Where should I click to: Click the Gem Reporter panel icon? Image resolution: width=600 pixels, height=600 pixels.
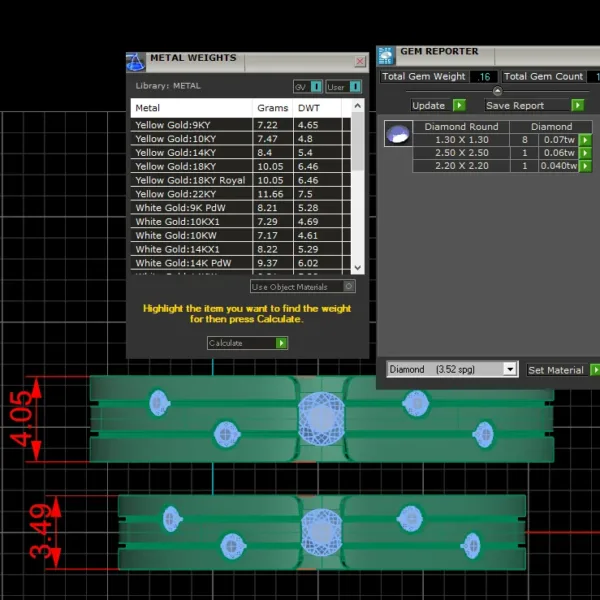pos(386,55)
